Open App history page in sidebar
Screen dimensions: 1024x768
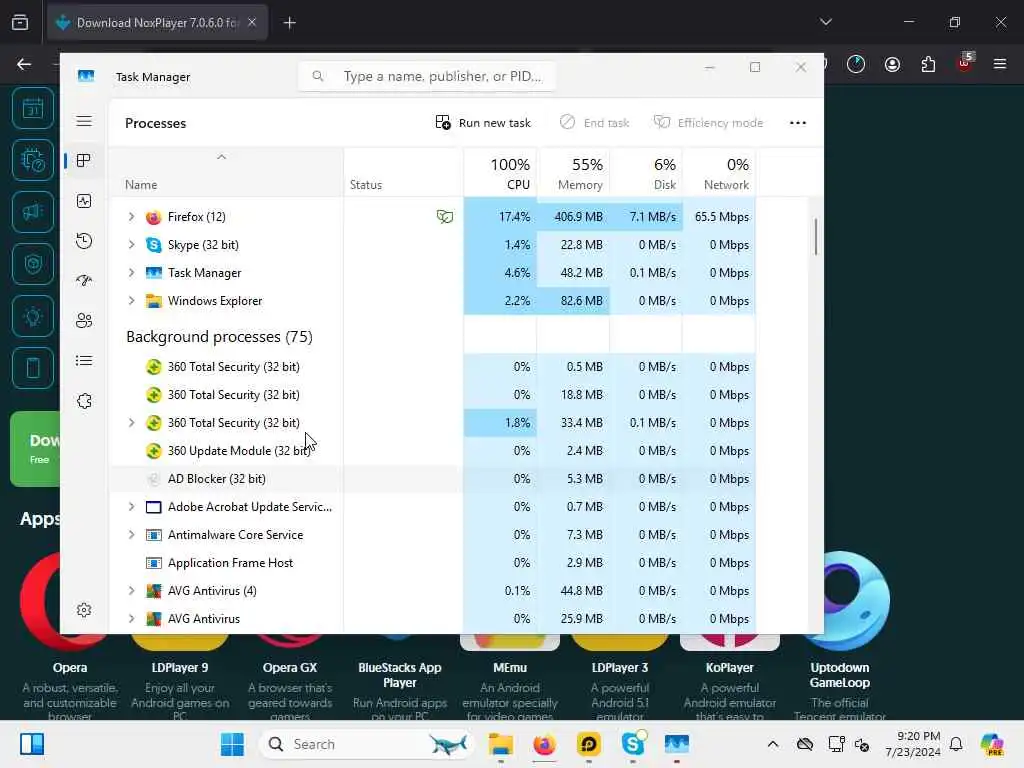click(84, 241)
